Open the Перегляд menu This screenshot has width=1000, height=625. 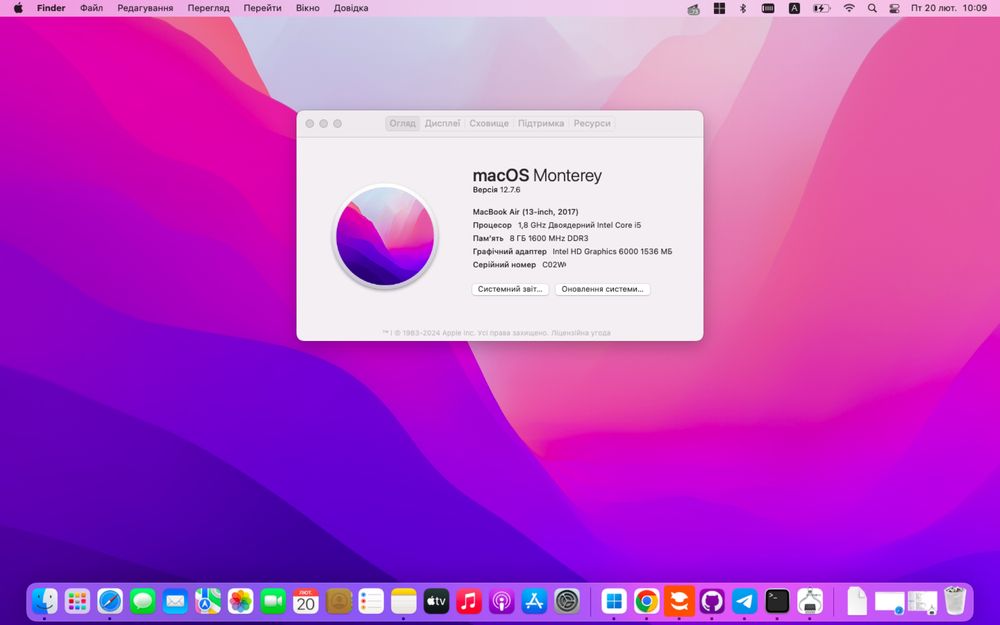[208, 8]
